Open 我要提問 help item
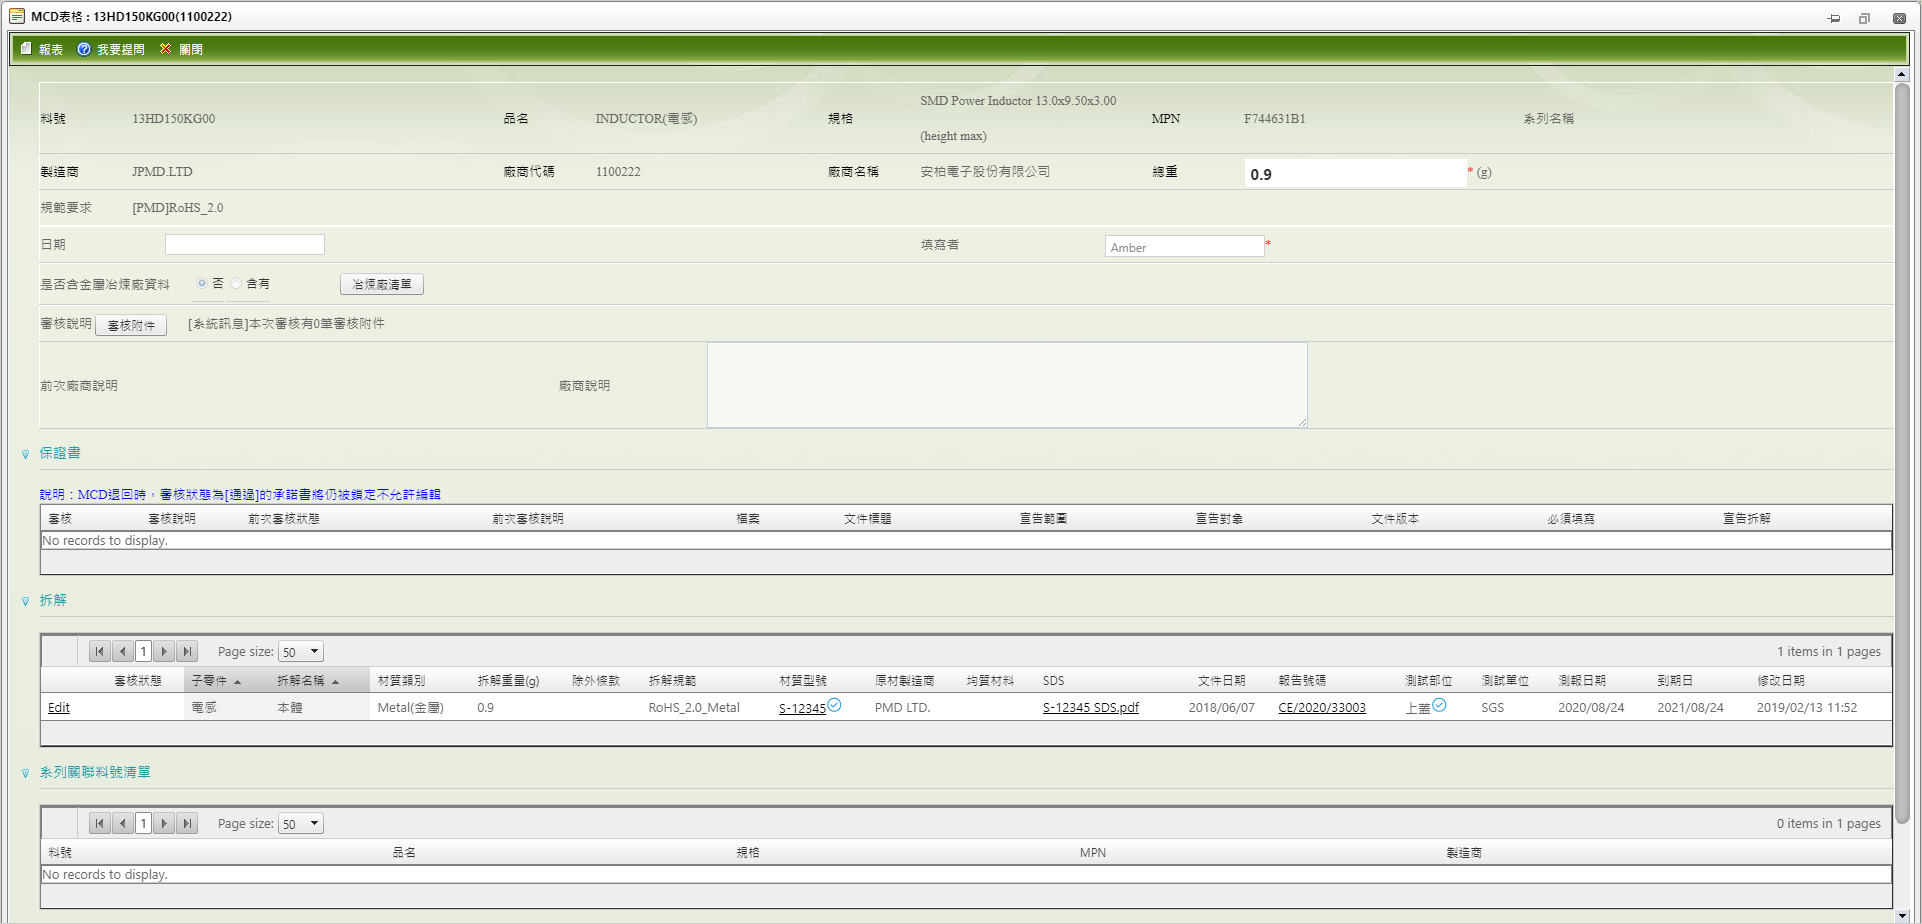The image size is (1922, 924). 111,49
